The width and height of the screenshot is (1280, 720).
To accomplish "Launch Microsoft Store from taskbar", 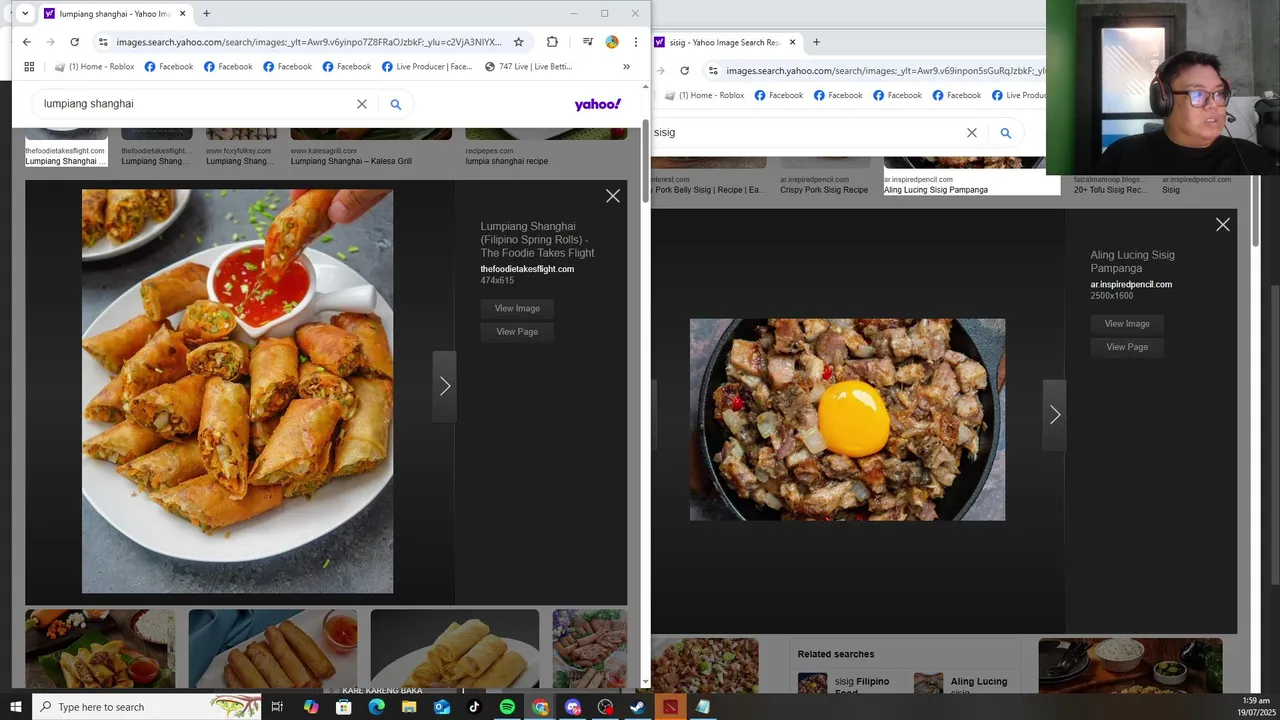I will (343, 707).
